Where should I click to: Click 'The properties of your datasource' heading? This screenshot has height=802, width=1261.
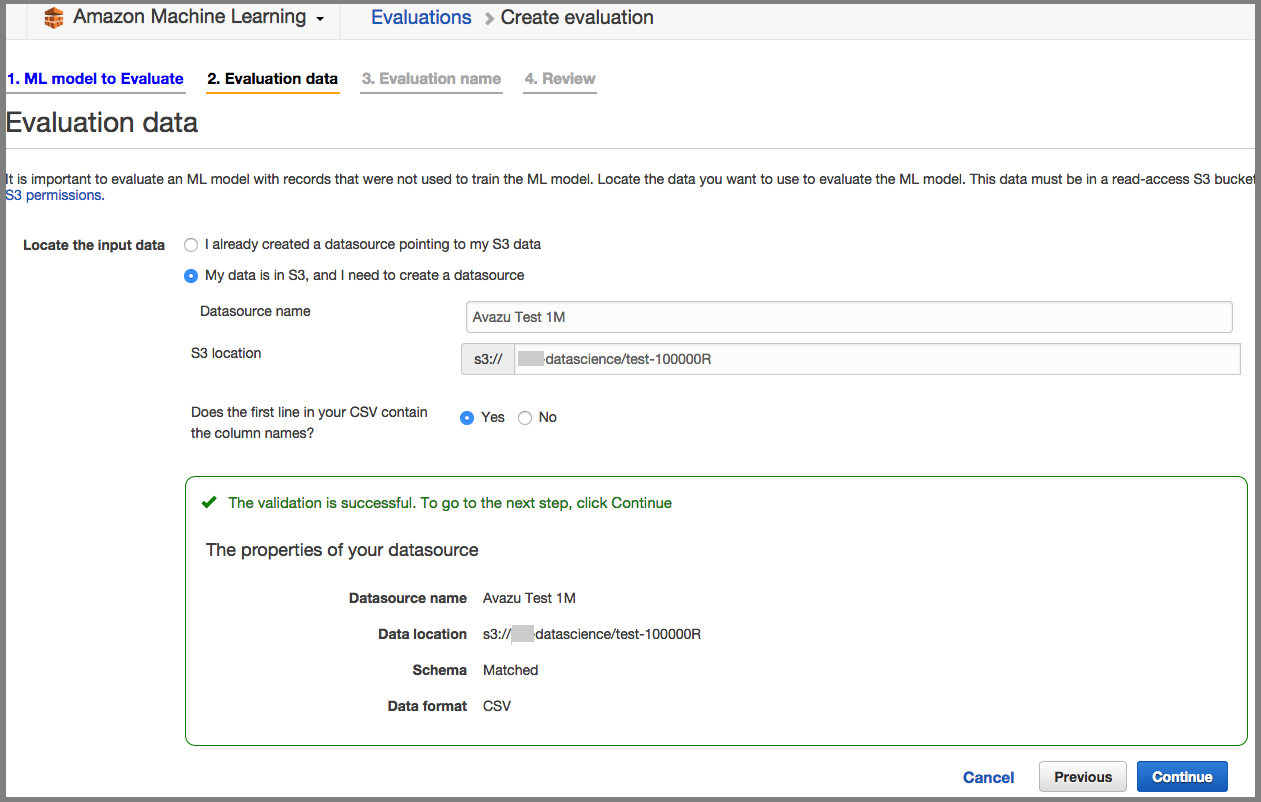[x=342, y=550]
